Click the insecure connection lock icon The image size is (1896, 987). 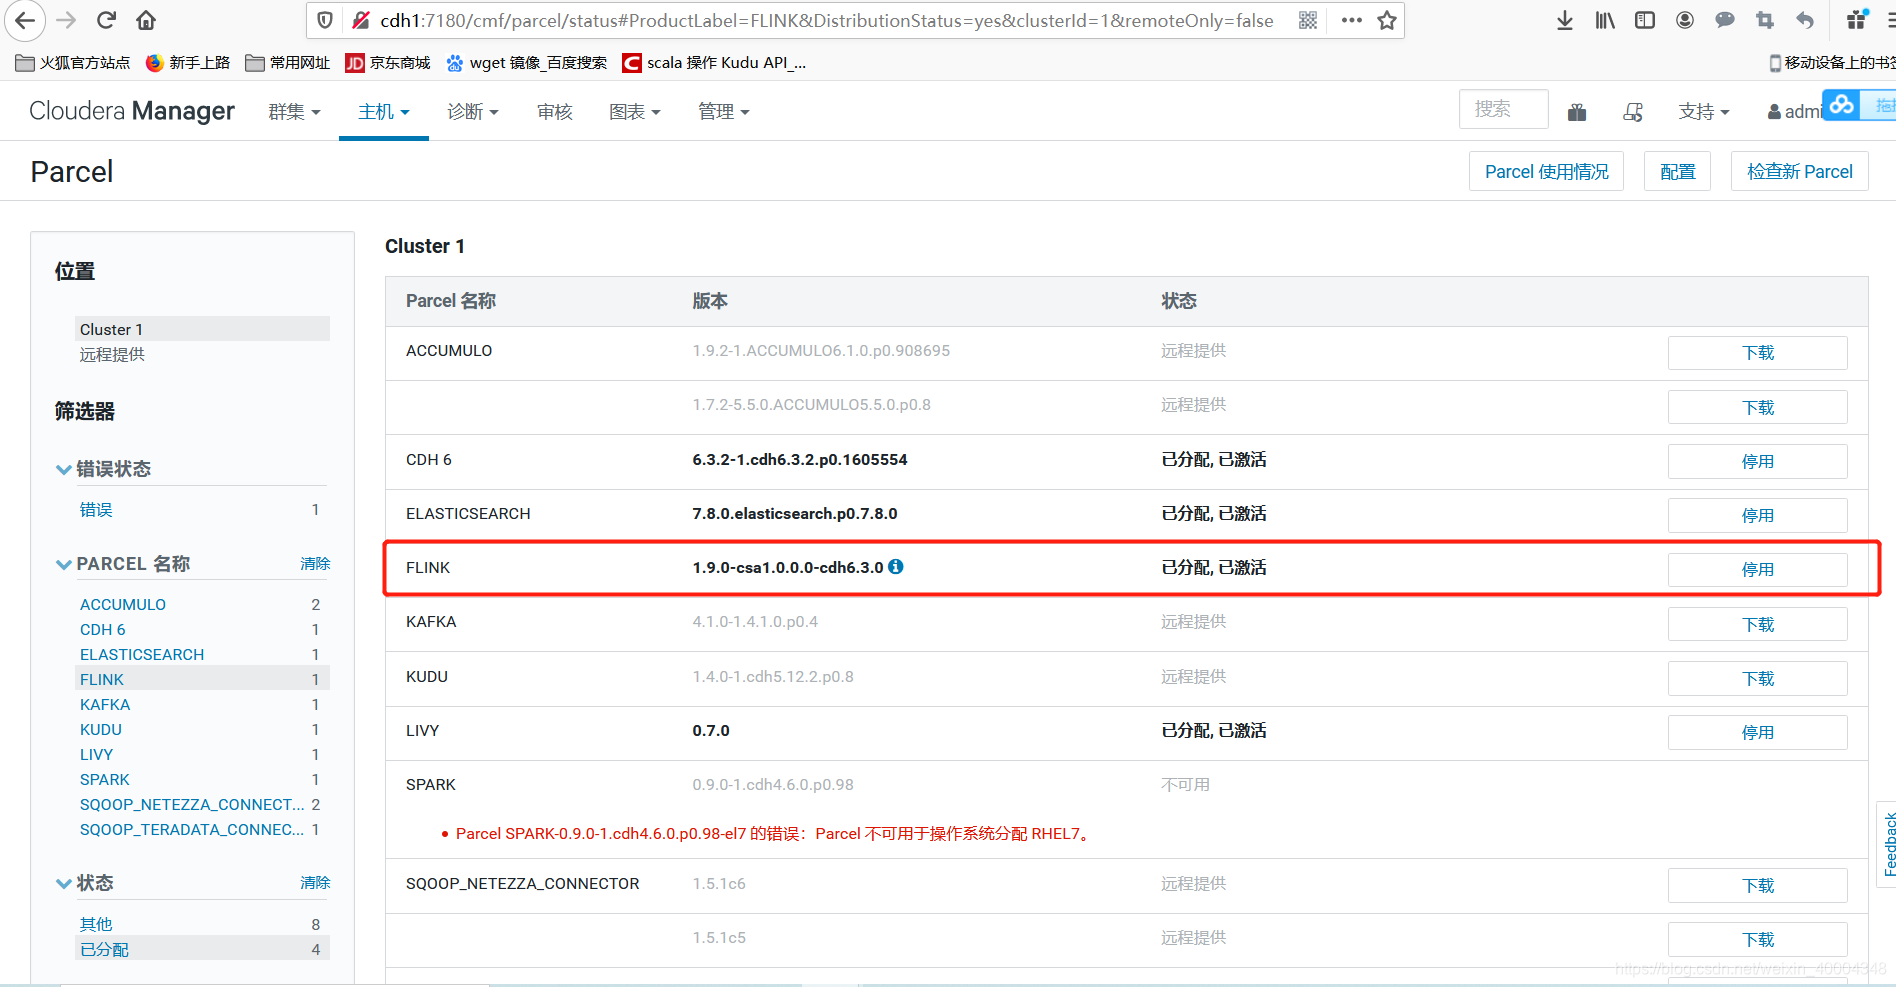click(x=361, y=20)
